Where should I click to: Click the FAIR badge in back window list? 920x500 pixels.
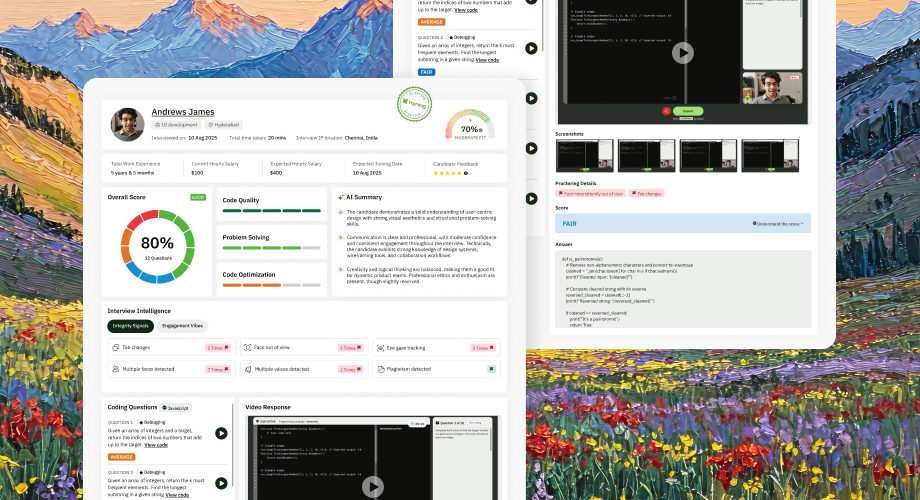427,72
